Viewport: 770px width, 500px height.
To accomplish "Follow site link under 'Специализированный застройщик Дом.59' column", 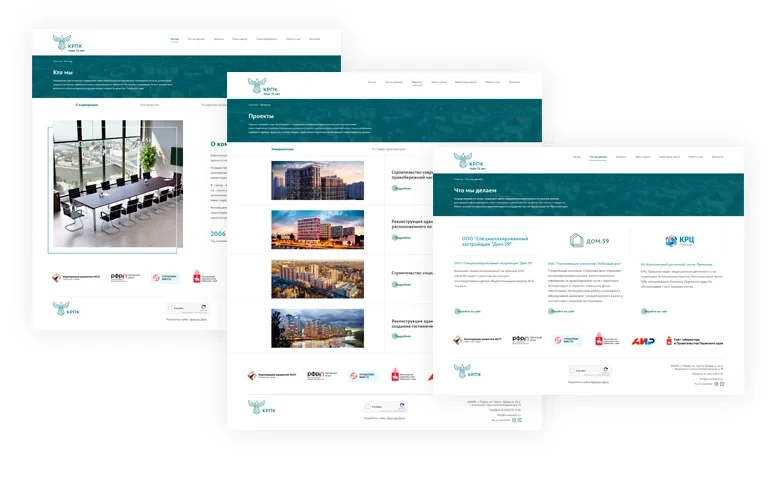I will [468, 311].
